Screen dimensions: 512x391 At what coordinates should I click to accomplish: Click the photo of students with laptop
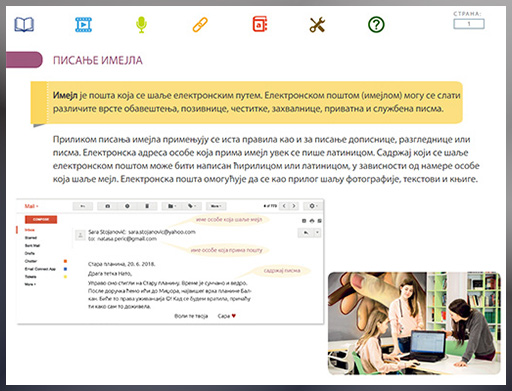pos(414,323)
